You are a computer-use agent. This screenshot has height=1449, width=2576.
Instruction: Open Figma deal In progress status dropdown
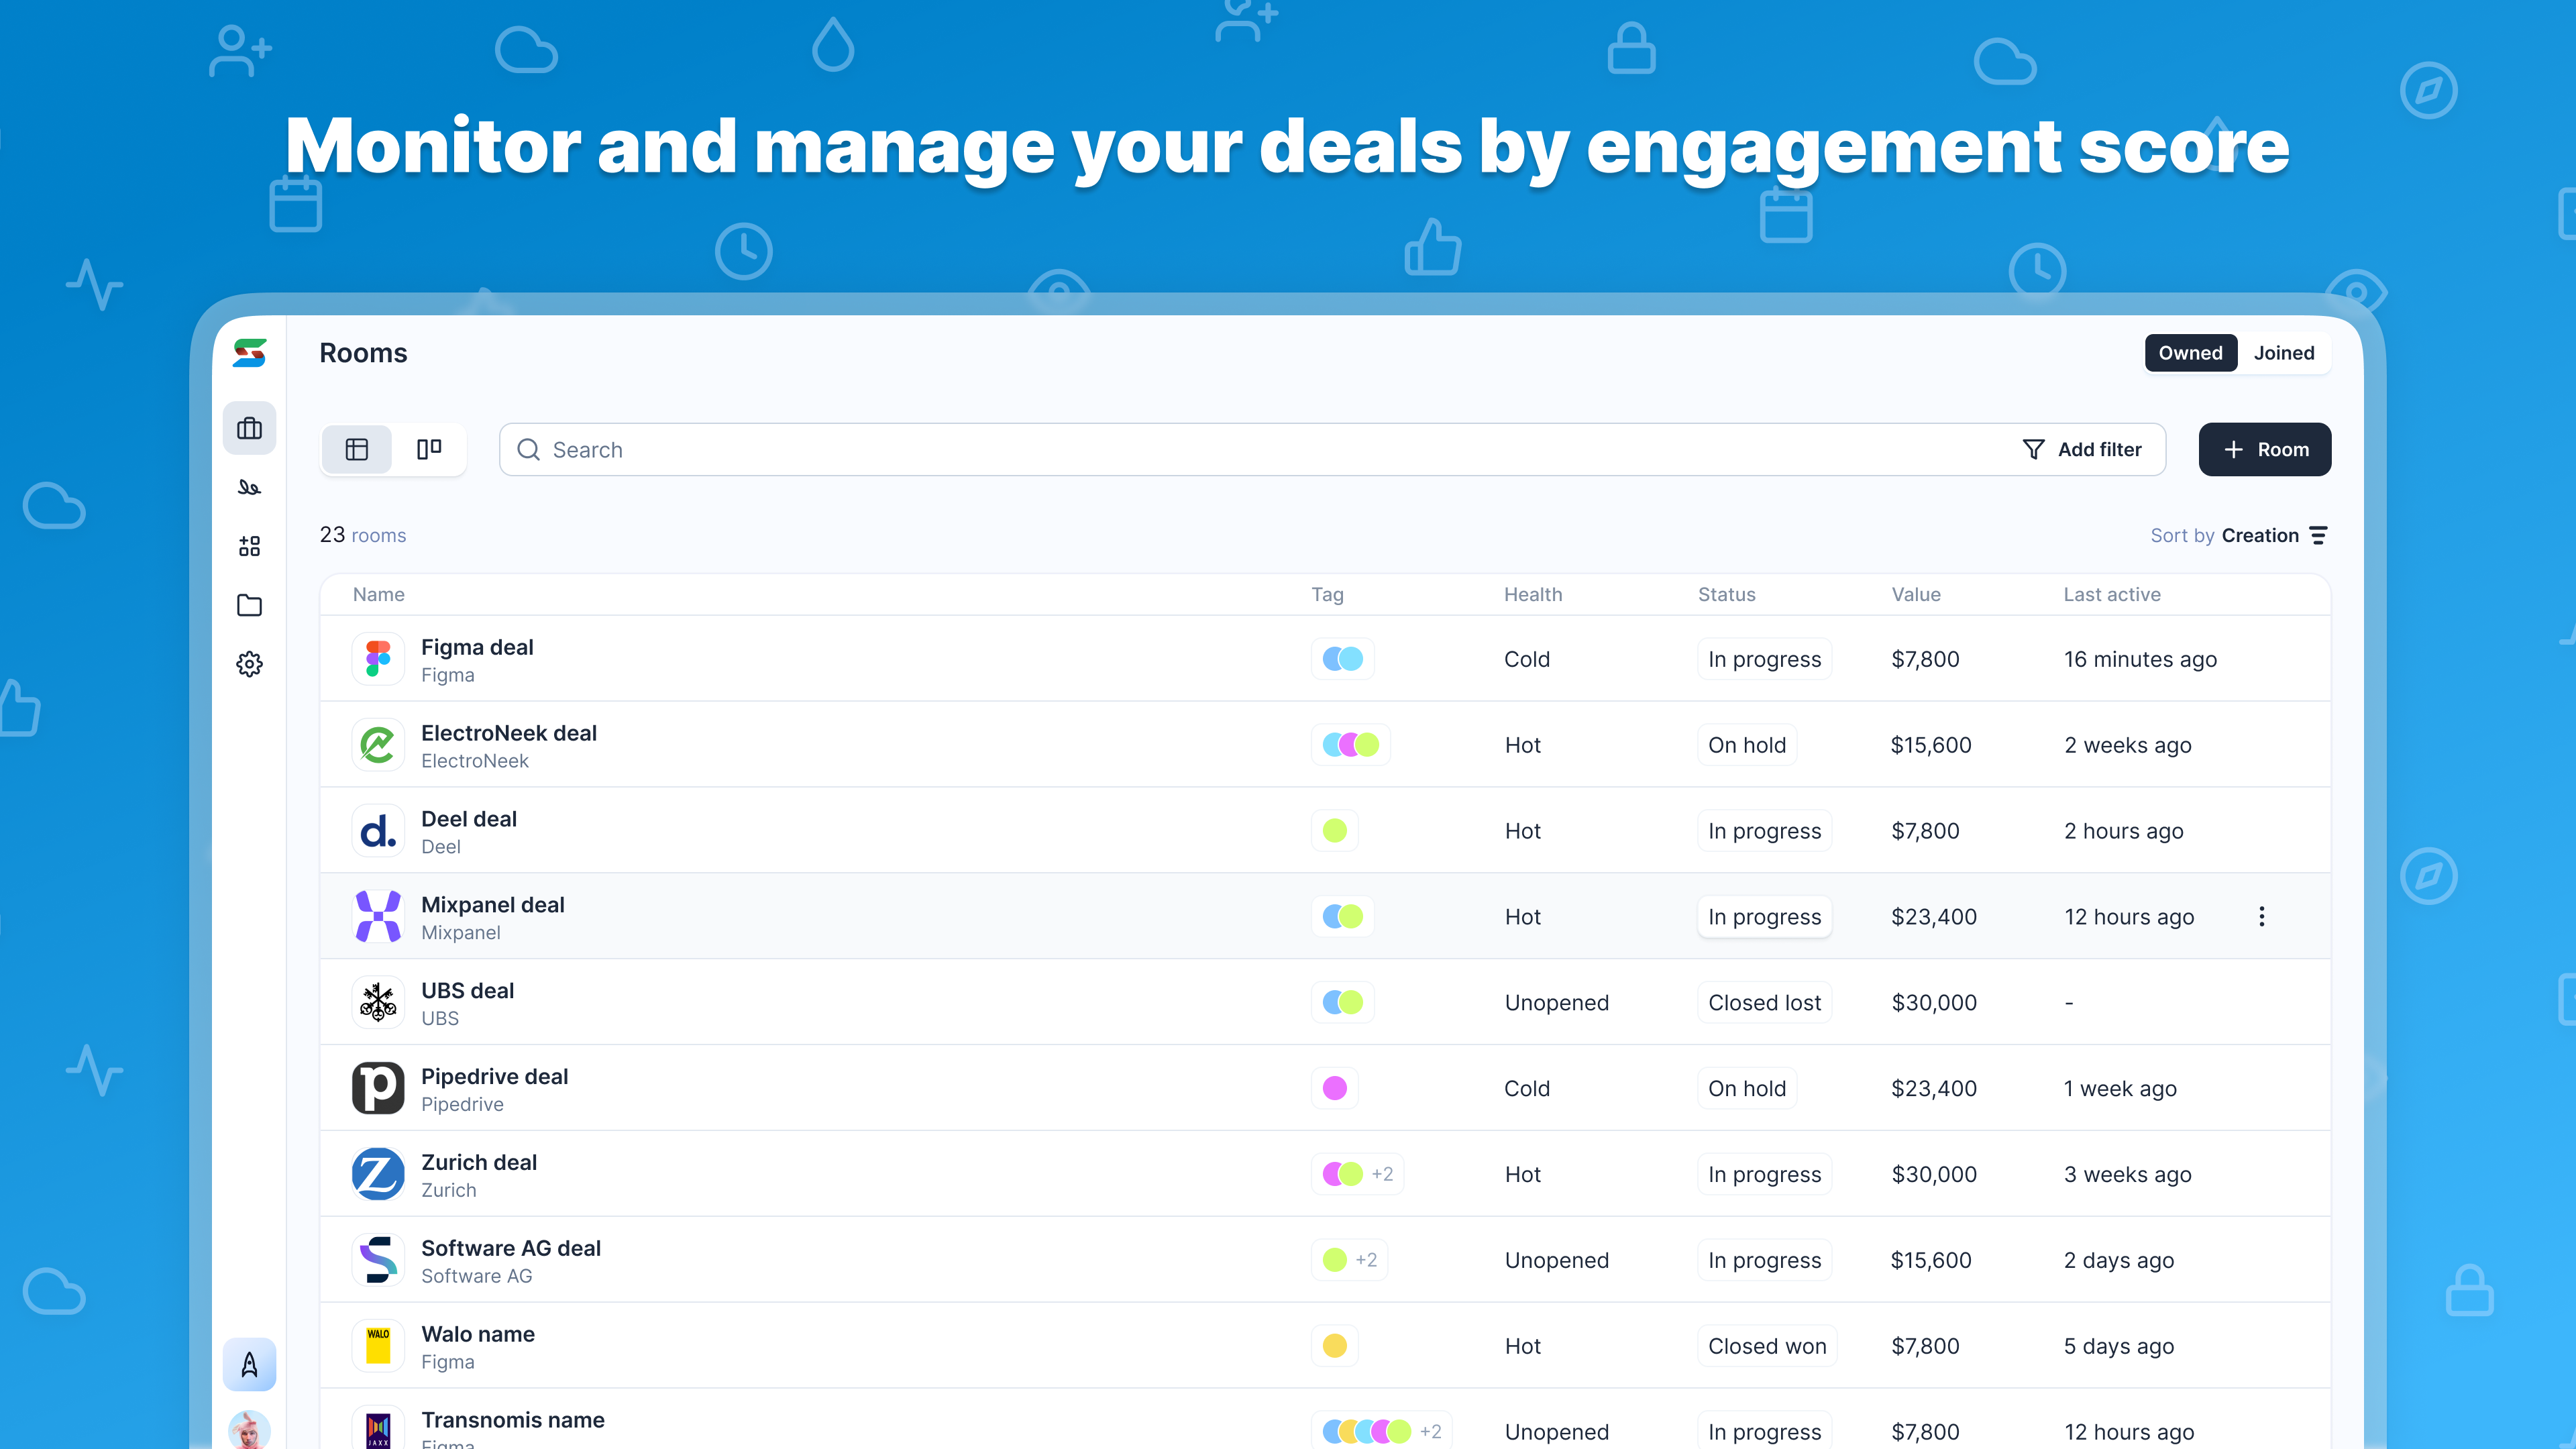click(1764, 659)
